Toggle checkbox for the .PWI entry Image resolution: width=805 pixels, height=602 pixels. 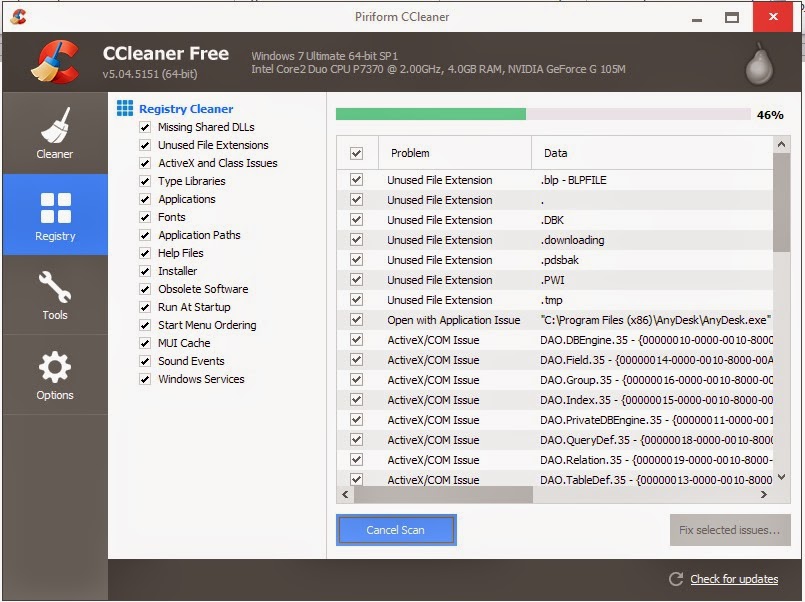click(x=356, y=280)
